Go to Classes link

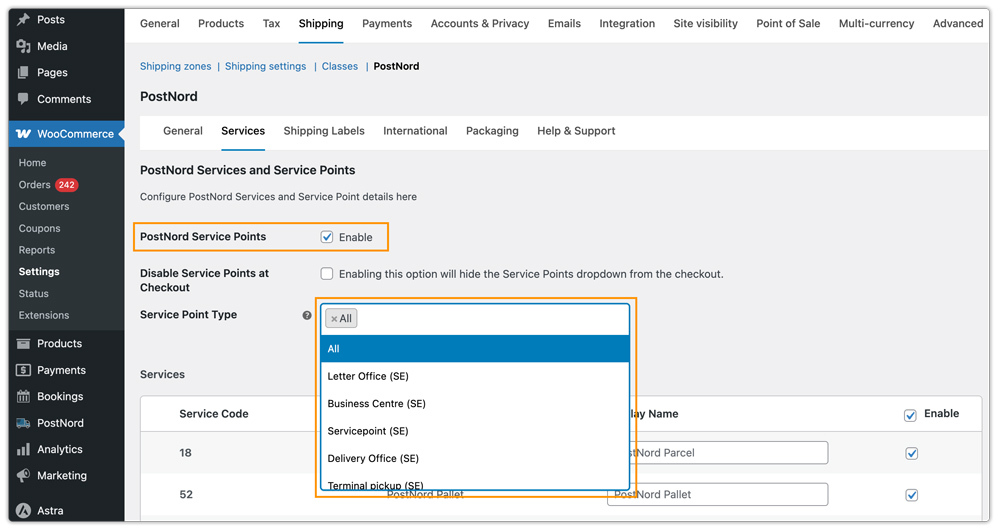340,66
